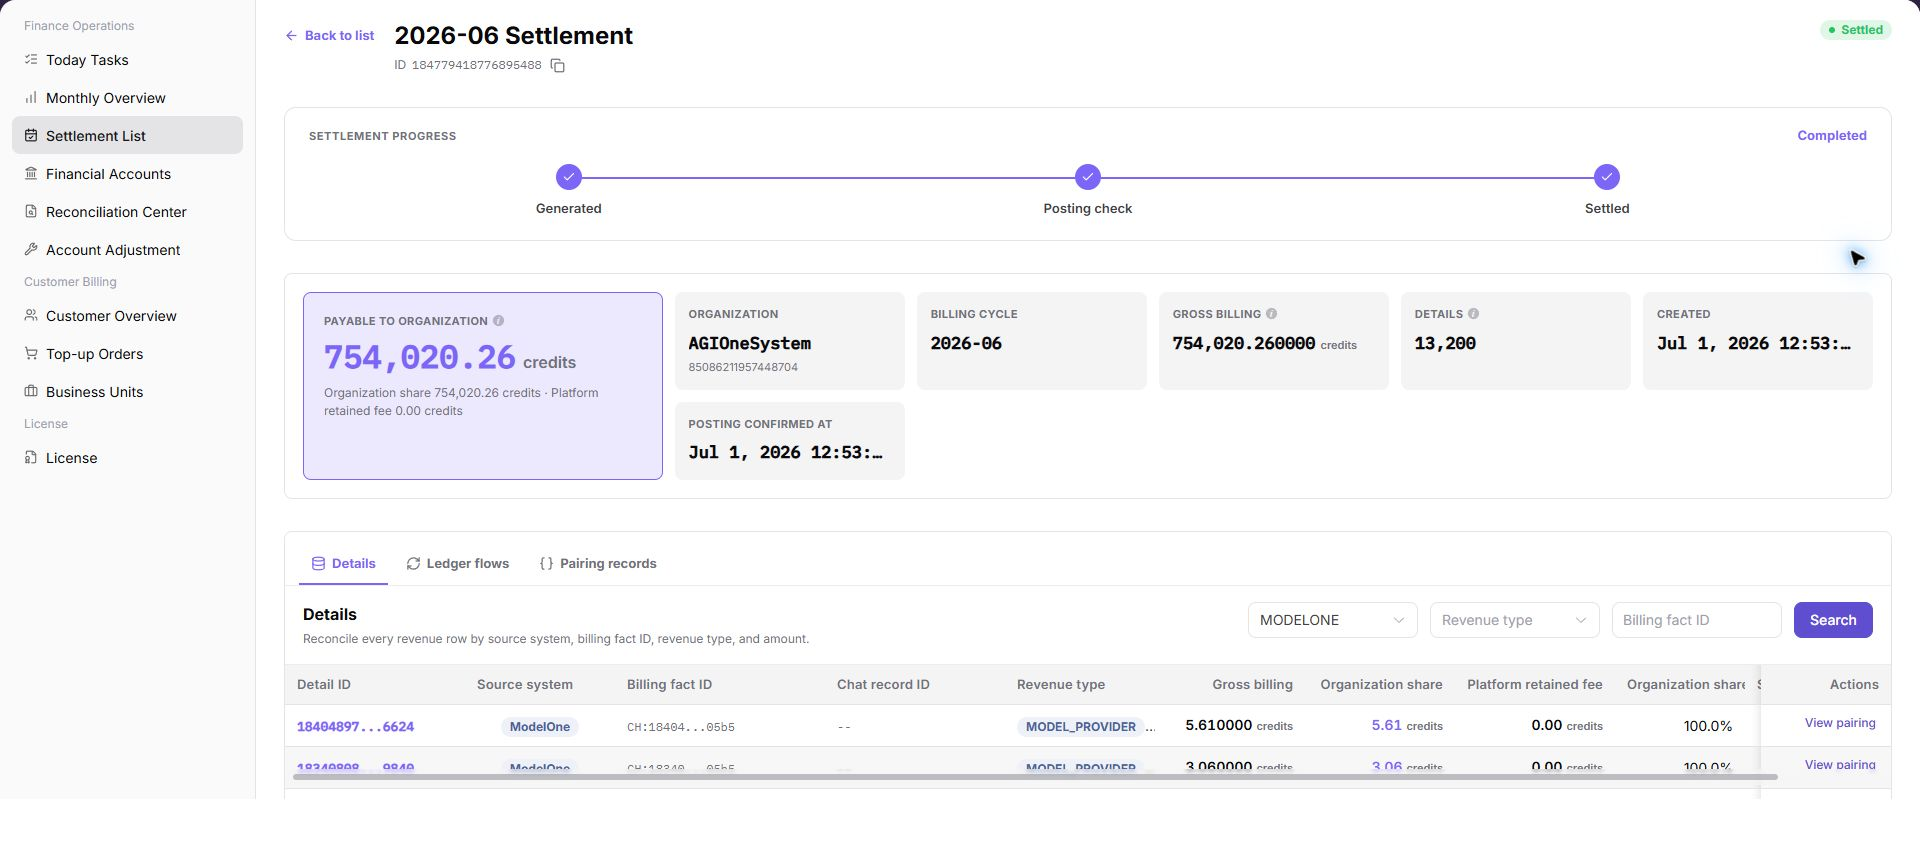This screenshot has width=1920, height=857.
Task: Click the Search button
Action: pos(1832,620)
